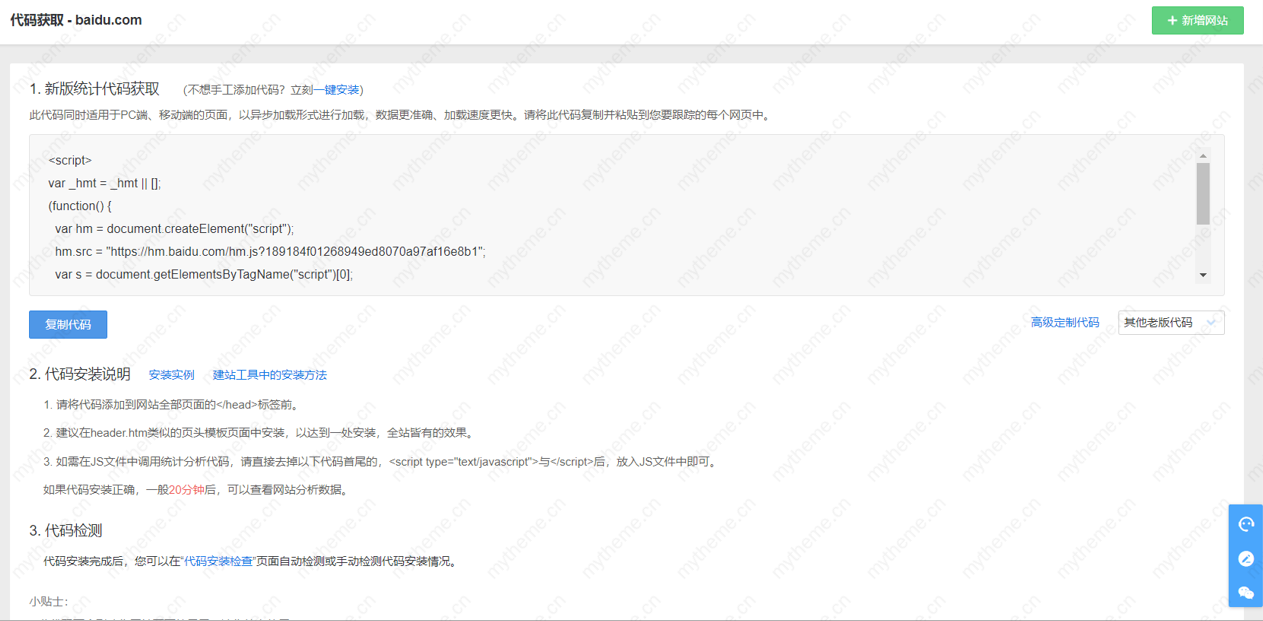Click the code box scroll up arrow
1263x621 pixels.
click(1203, 155)
